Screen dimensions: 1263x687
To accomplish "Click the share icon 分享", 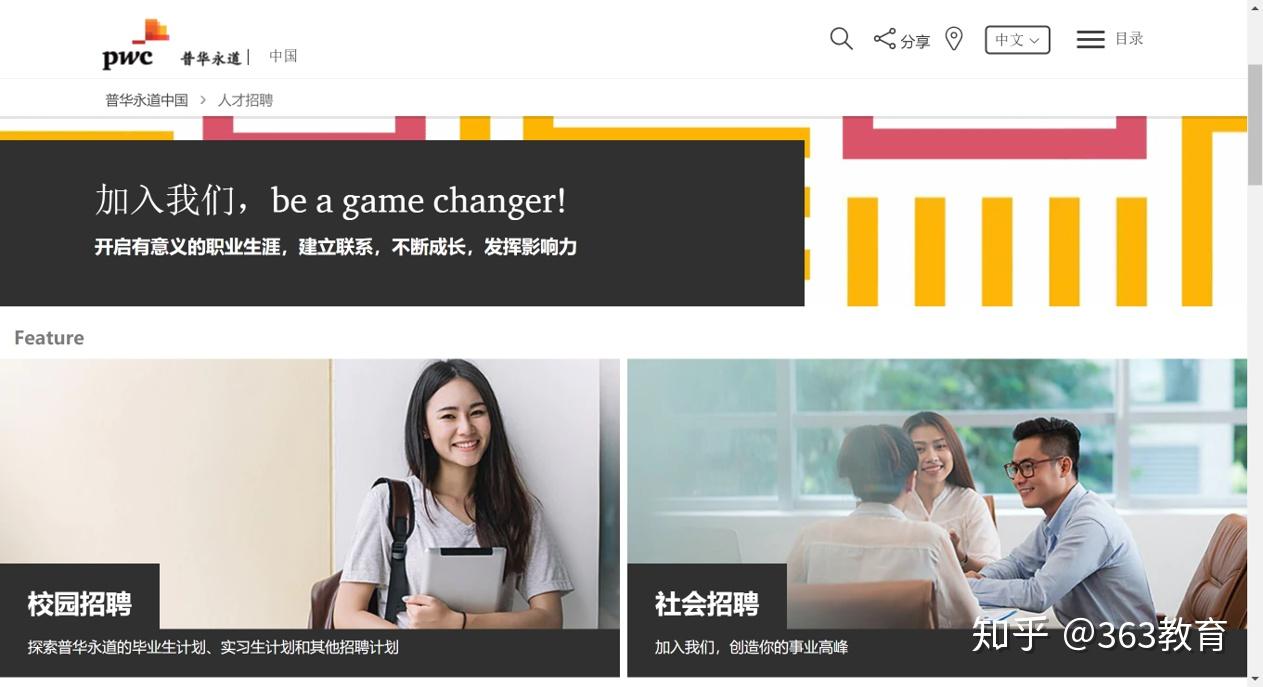I will click(901, 40).
